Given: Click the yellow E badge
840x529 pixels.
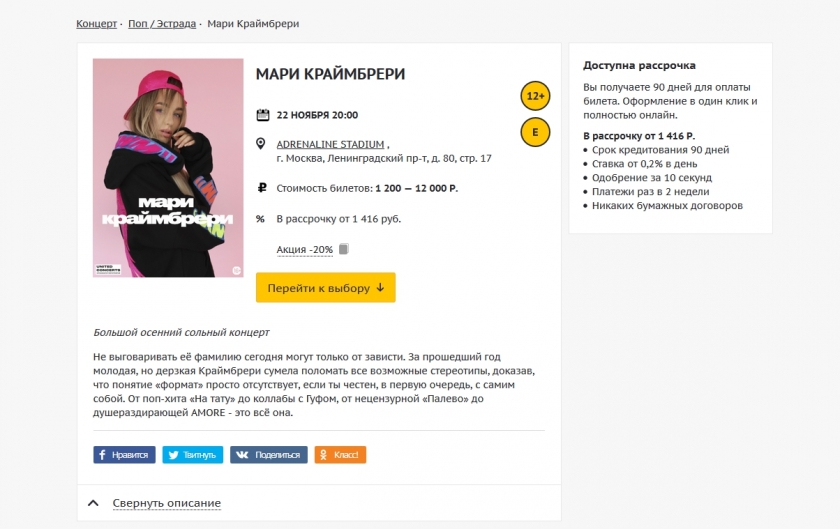Looking at the screenshot, I should 535,132.
